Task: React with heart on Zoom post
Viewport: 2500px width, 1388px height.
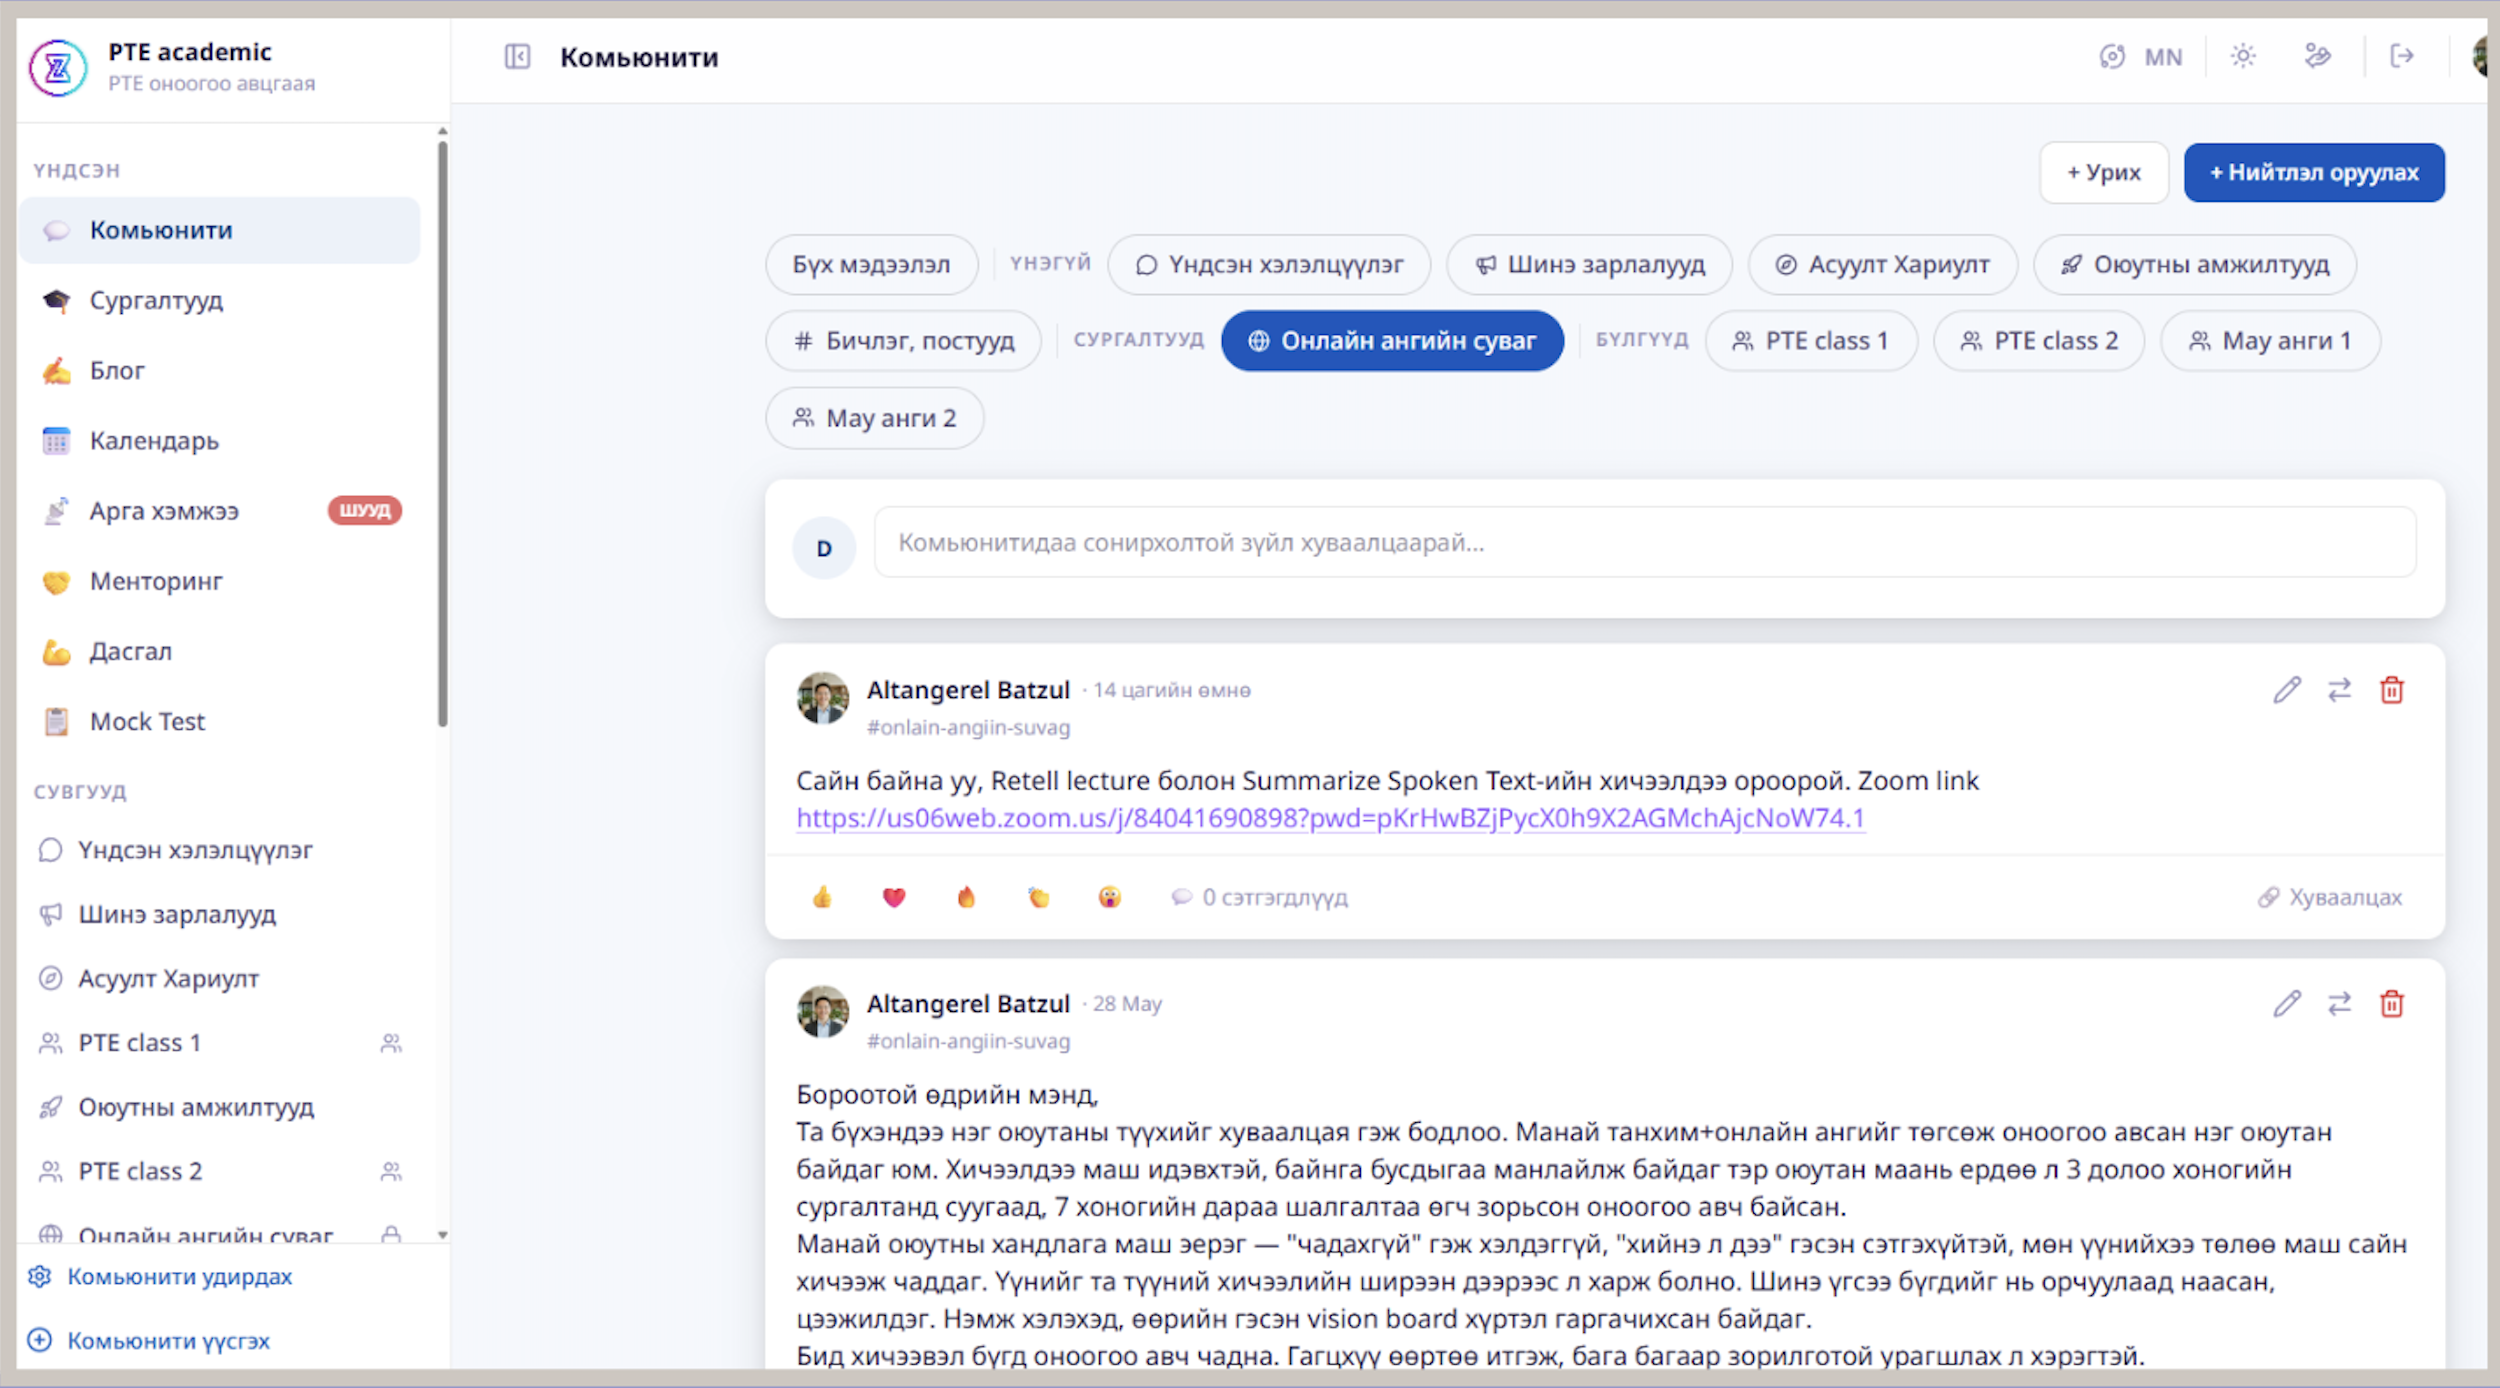Action: click(894, 897)
